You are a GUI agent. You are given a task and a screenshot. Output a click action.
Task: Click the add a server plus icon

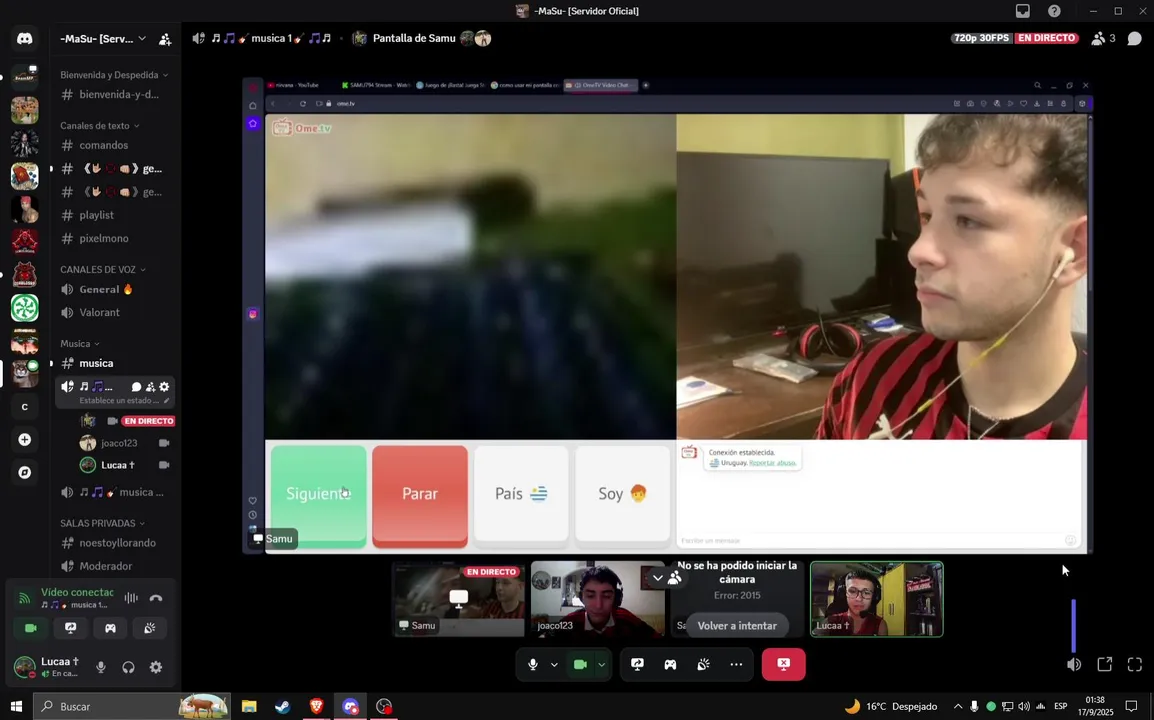[24, 440]
